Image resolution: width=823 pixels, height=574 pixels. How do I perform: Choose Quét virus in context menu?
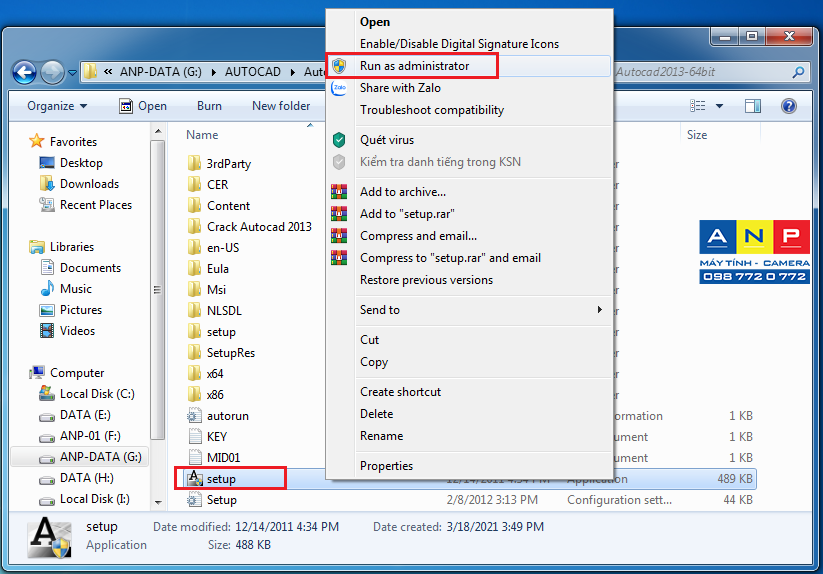coord(470,140)
